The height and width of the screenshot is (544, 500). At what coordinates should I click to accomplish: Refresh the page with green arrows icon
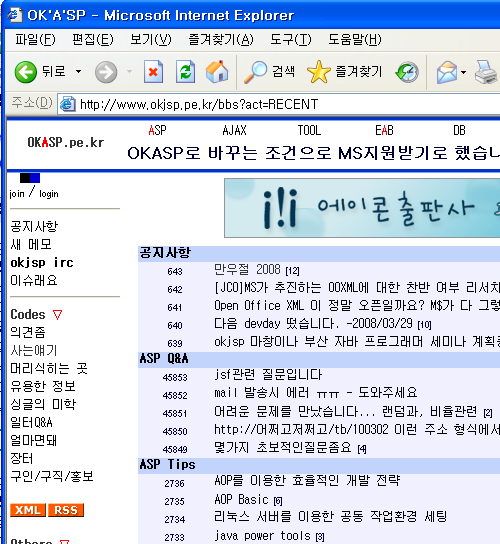pyautogui.click(x=185, y=72)
